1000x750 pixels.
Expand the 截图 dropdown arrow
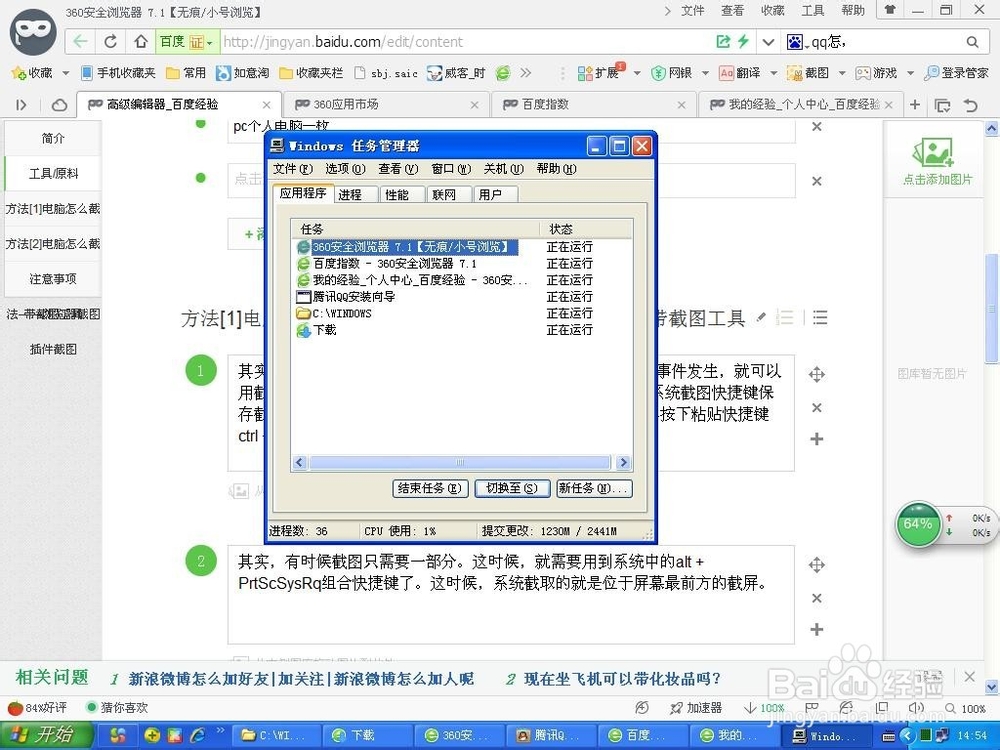842,73
